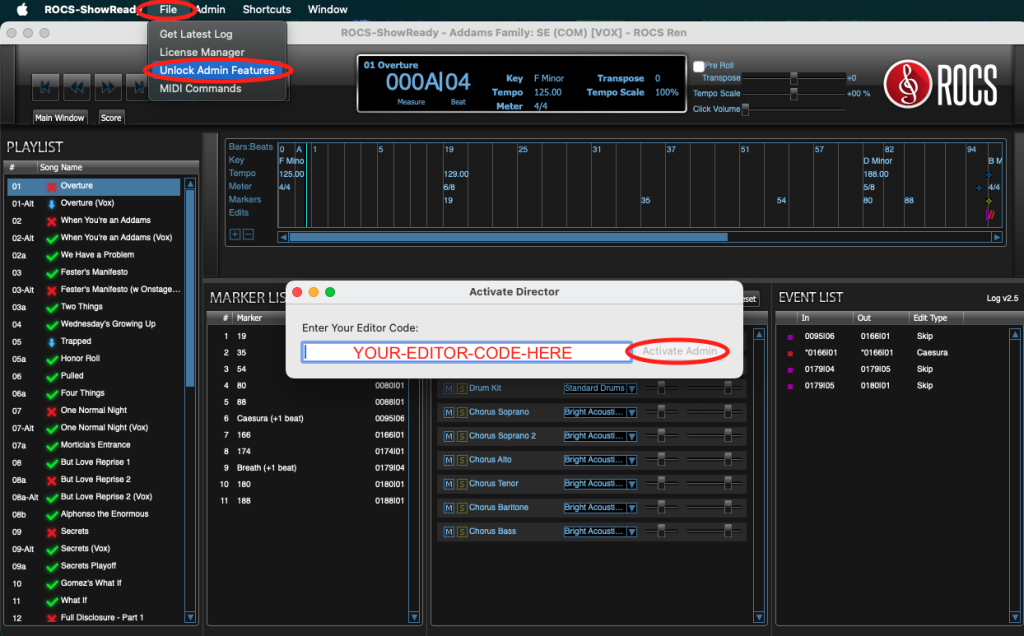Enable the Pre Roll checkbox
Viewport: 1024px width, 636px height.
coord(699,66)
